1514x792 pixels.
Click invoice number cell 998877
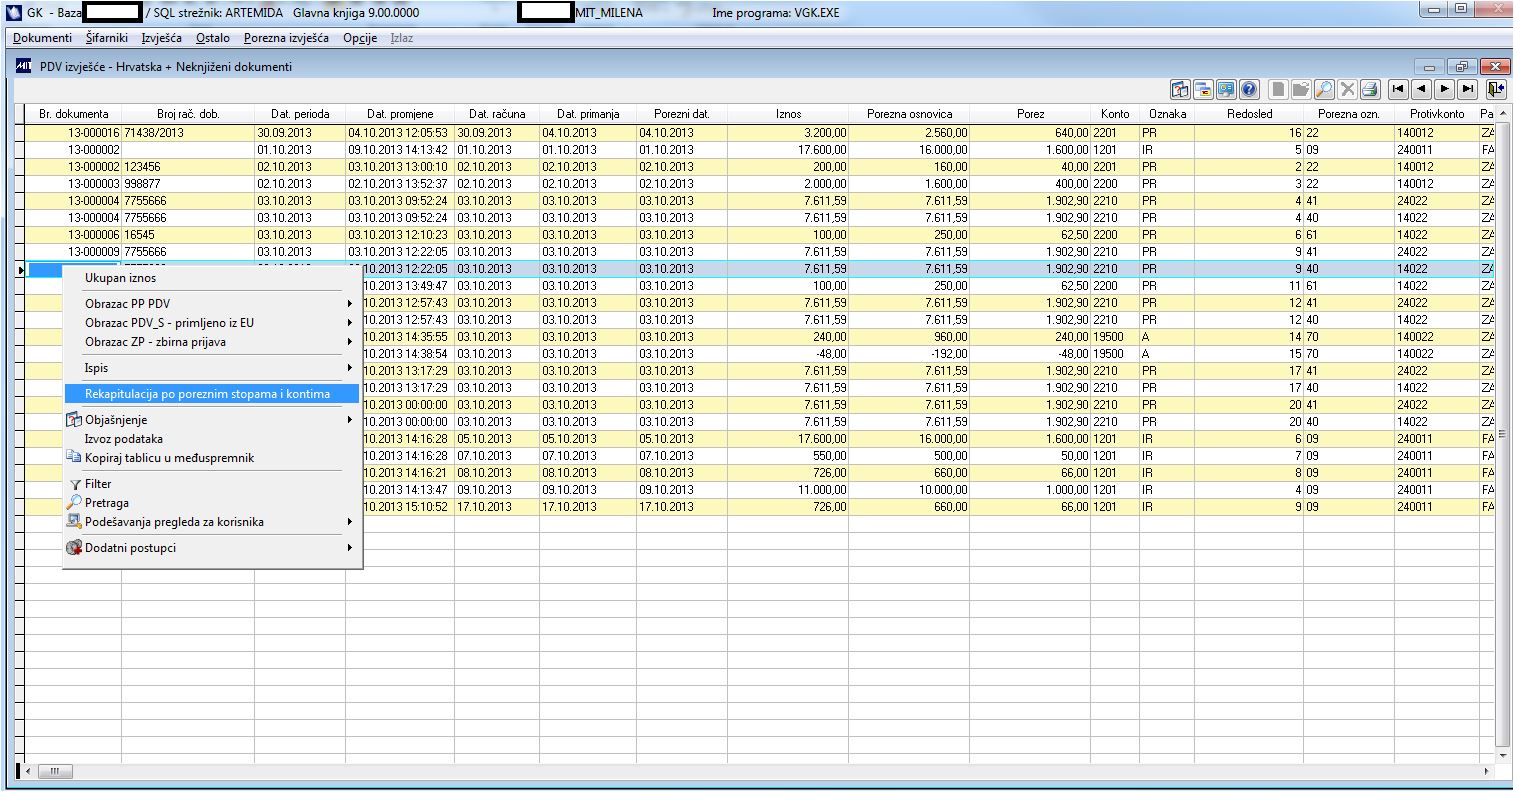188,184
